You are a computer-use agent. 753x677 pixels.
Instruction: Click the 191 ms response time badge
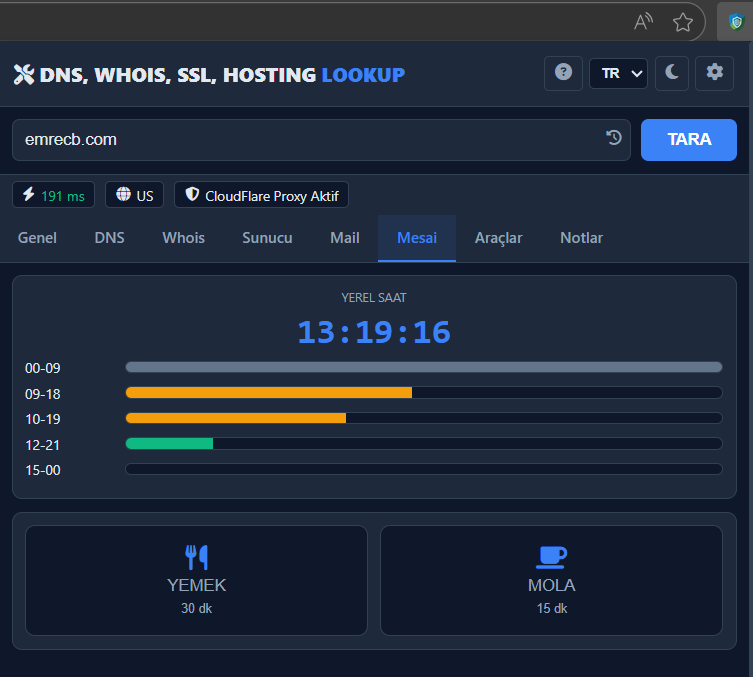(x=53, y=195)
